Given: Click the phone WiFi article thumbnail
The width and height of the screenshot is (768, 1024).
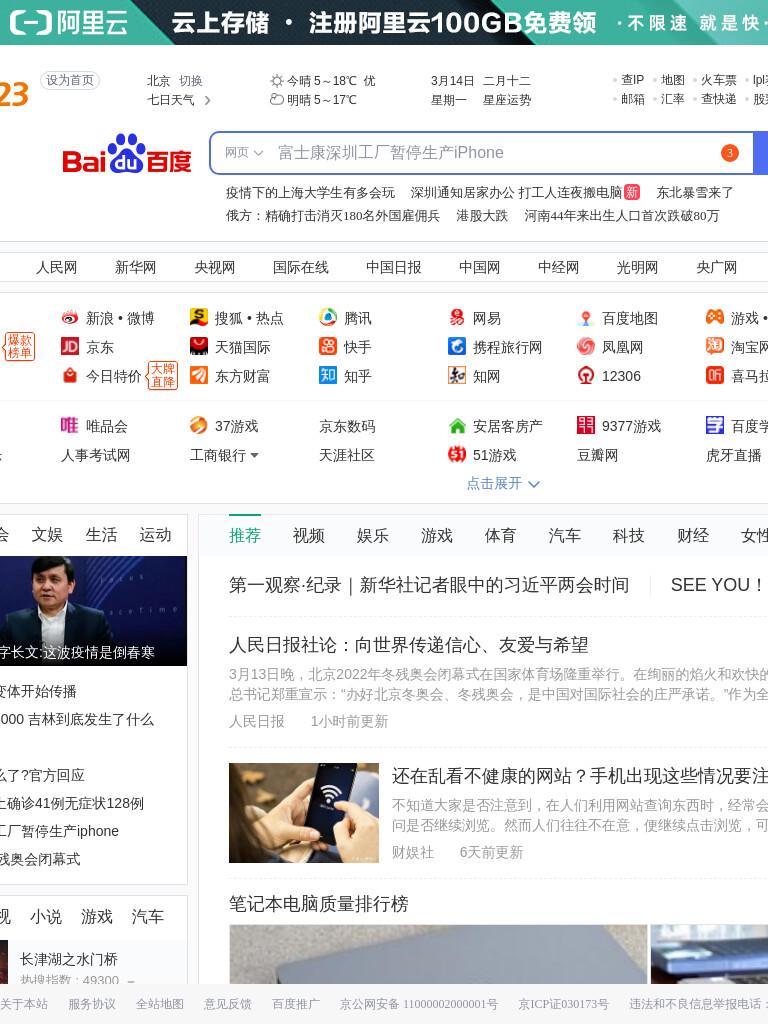Looking at the screenshot, I should (304, 812).
